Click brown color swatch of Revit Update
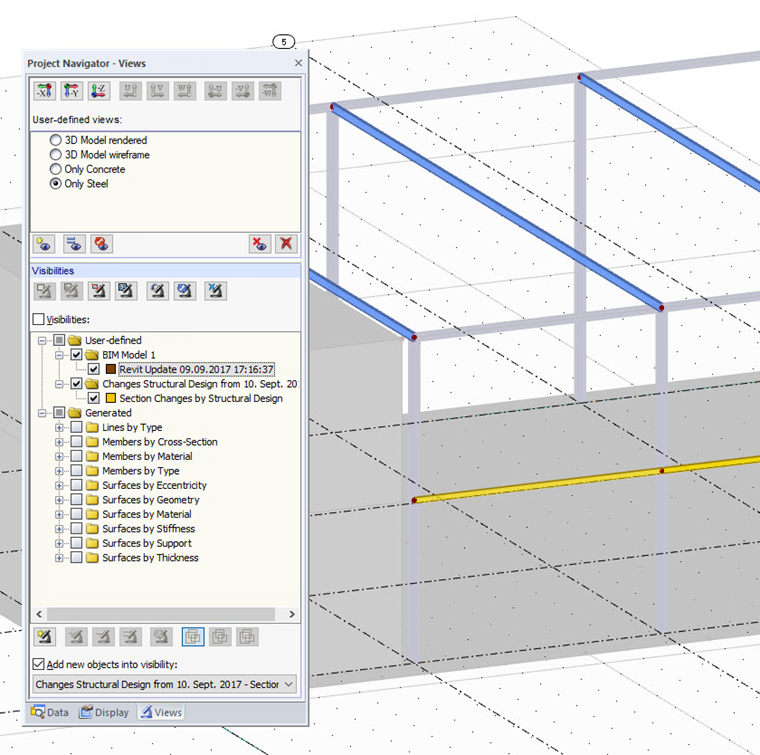The height and width of the screenshot is (755, 760). [111, 369]
